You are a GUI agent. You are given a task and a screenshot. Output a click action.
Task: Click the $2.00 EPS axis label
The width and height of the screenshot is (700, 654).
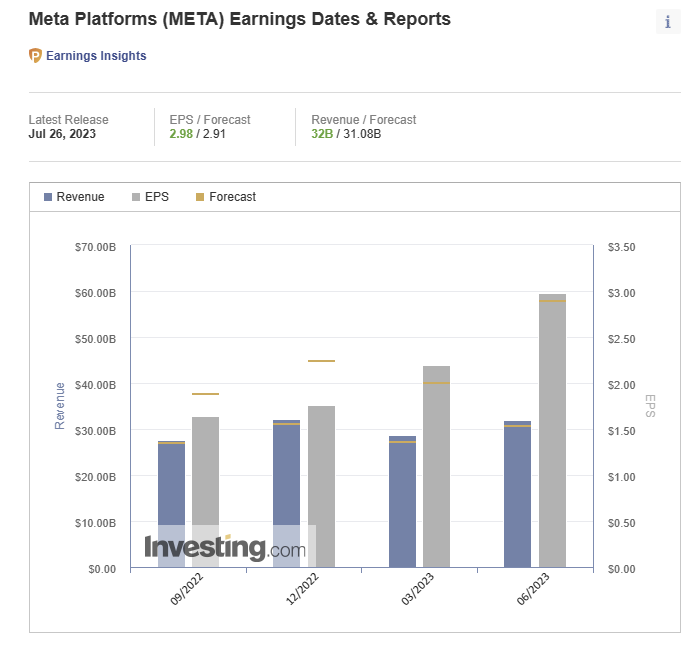tap(621, 385)
